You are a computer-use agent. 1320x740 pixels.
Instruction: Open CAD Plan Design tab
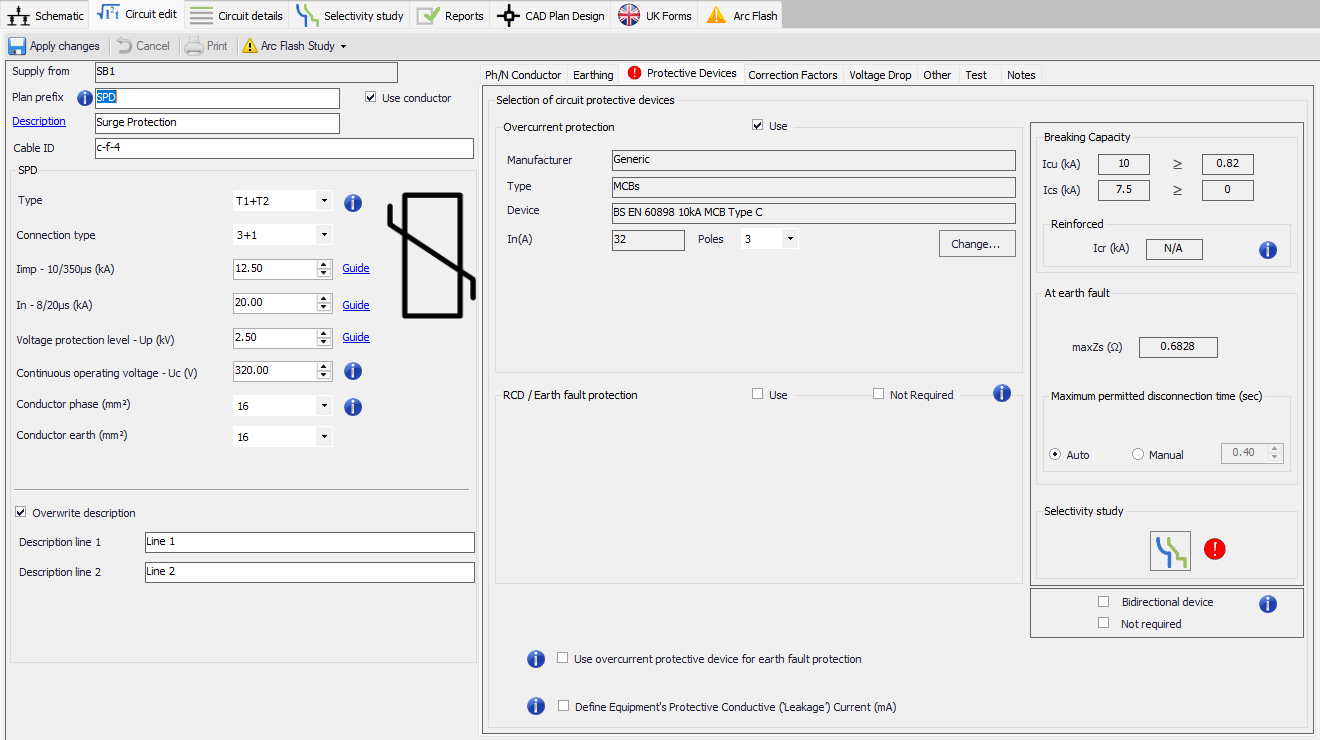[551, 15]
